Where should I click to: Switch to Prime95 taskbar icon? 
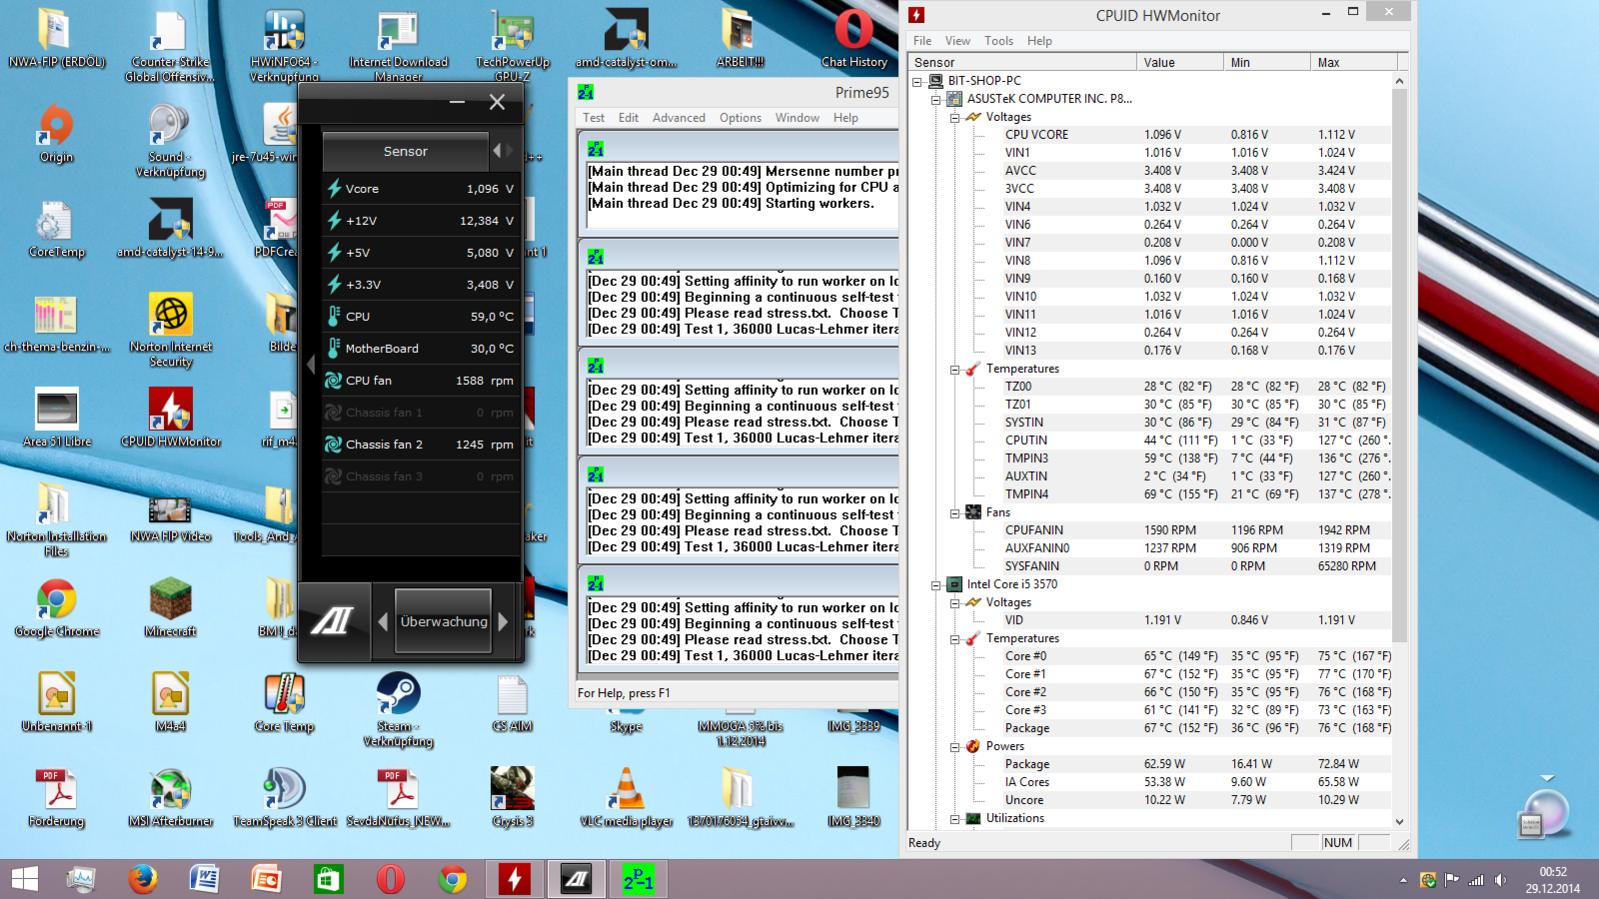(638, 879)
